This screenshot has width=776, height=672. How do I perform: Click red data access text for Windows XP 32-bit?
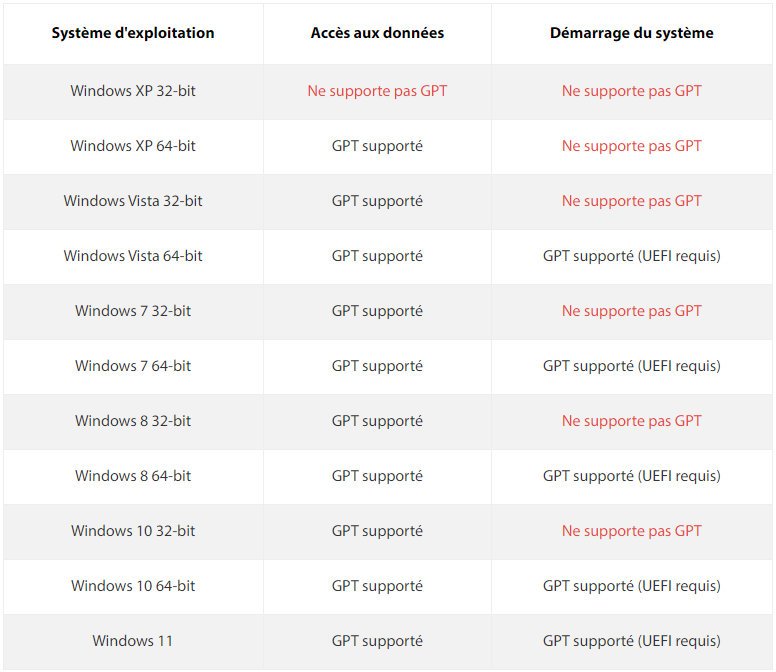point(377,91)
